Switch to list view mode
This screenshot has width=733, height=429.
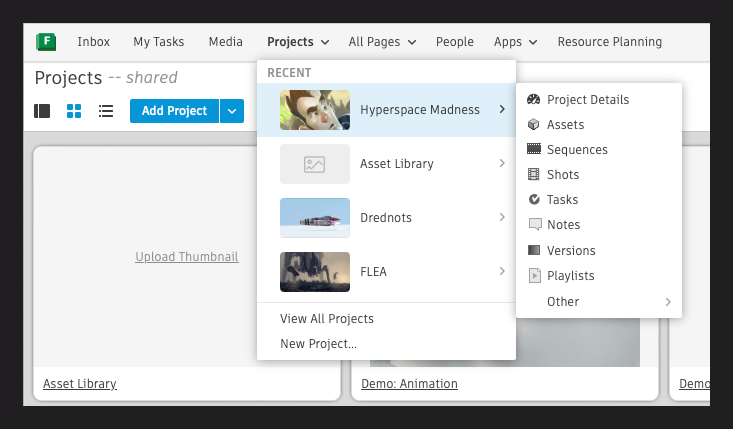coord(106,111)
